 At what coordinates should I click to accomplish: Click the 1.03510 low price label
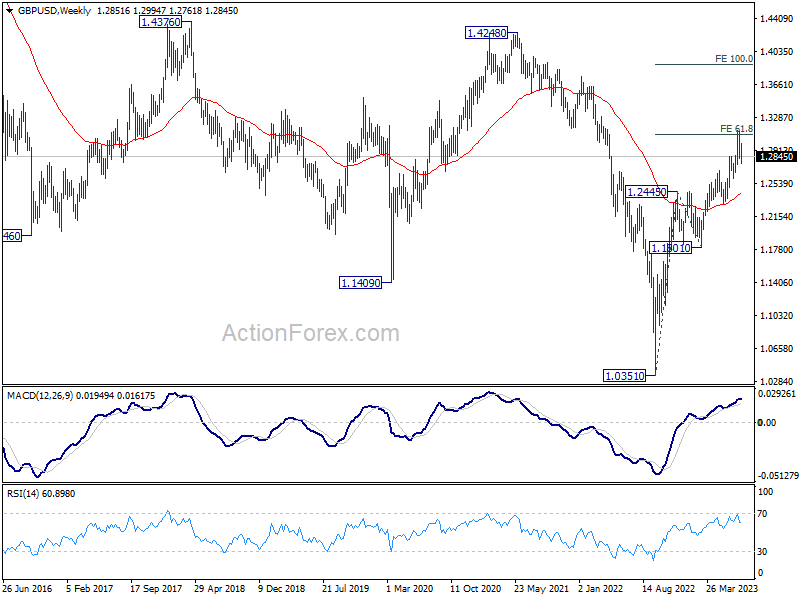point(624,376)
